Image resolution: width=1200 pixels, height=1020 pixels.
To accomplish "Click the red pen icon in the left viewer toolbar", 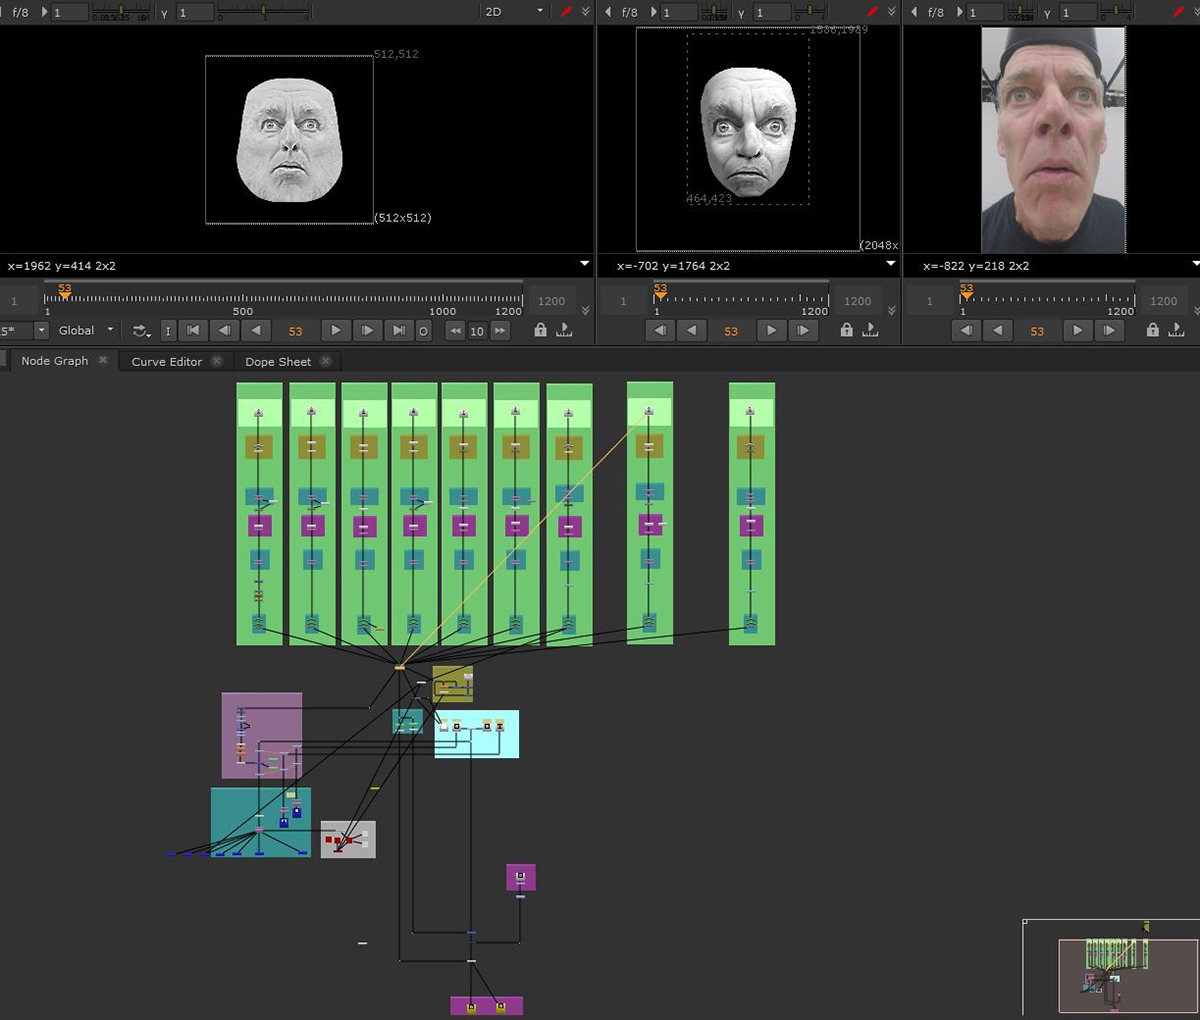I will [x=567, y=12].
